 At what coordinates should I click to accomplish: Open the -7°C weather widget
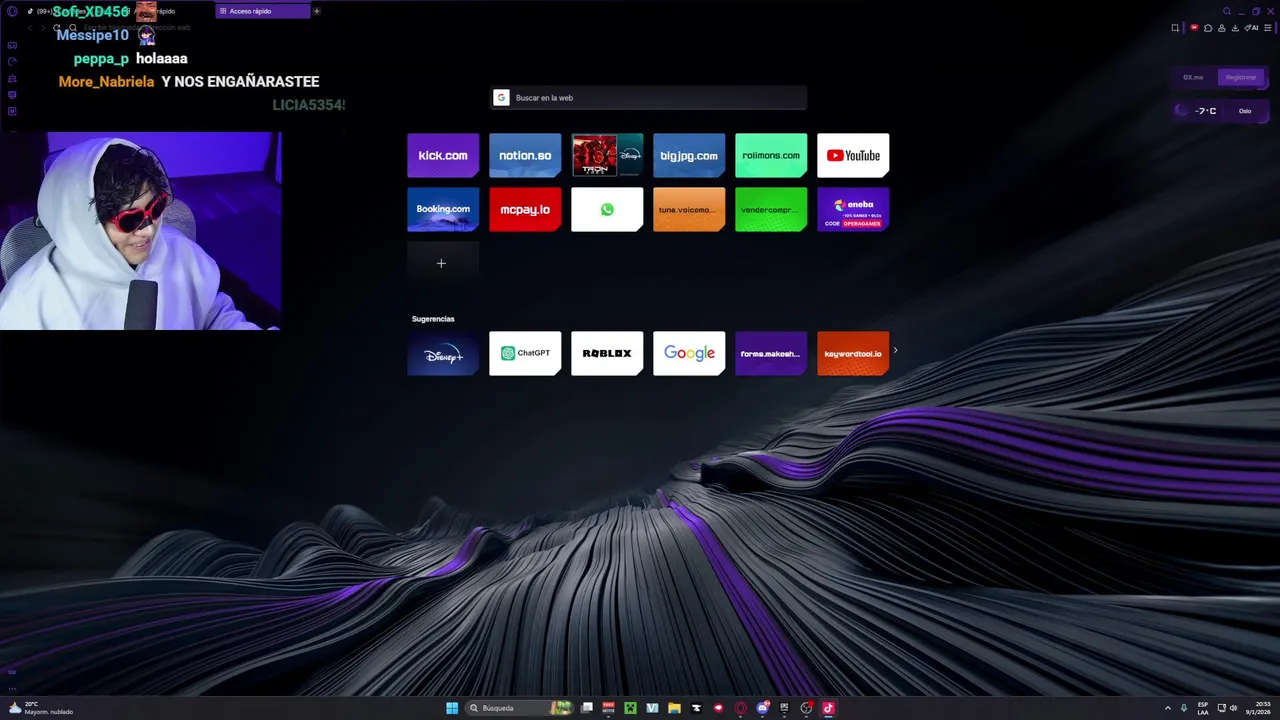coord(1199,111)
